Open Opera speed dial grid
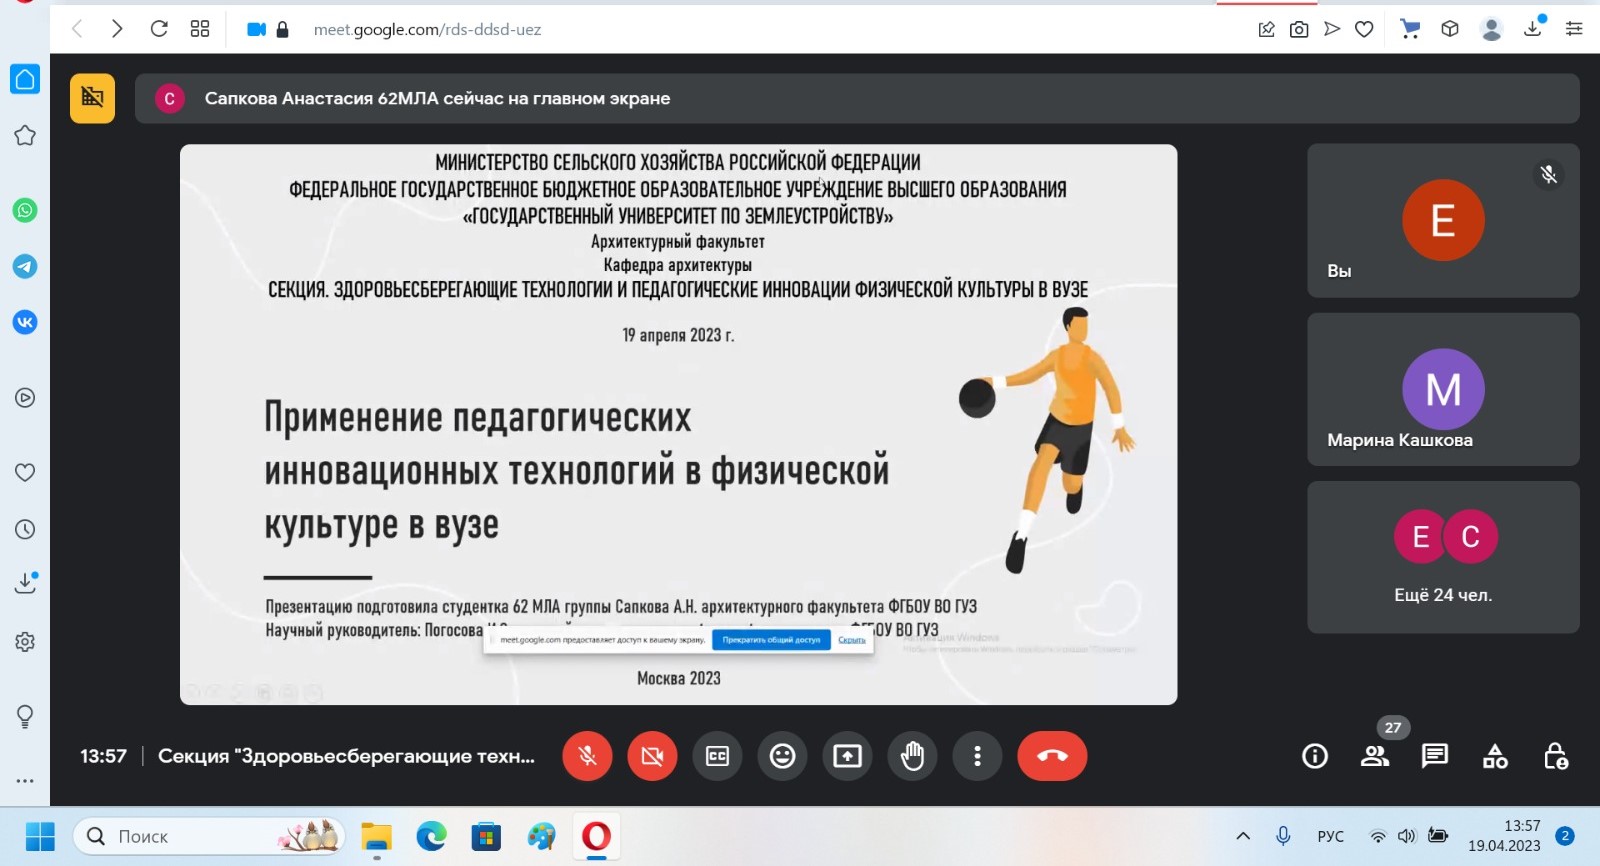 click(200, 29)
